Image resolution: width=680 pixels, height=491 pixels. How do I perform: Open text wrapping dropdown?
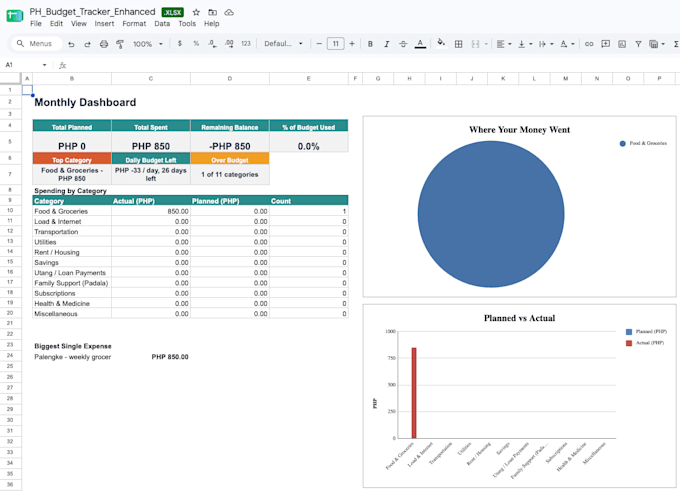pos(546,44)
